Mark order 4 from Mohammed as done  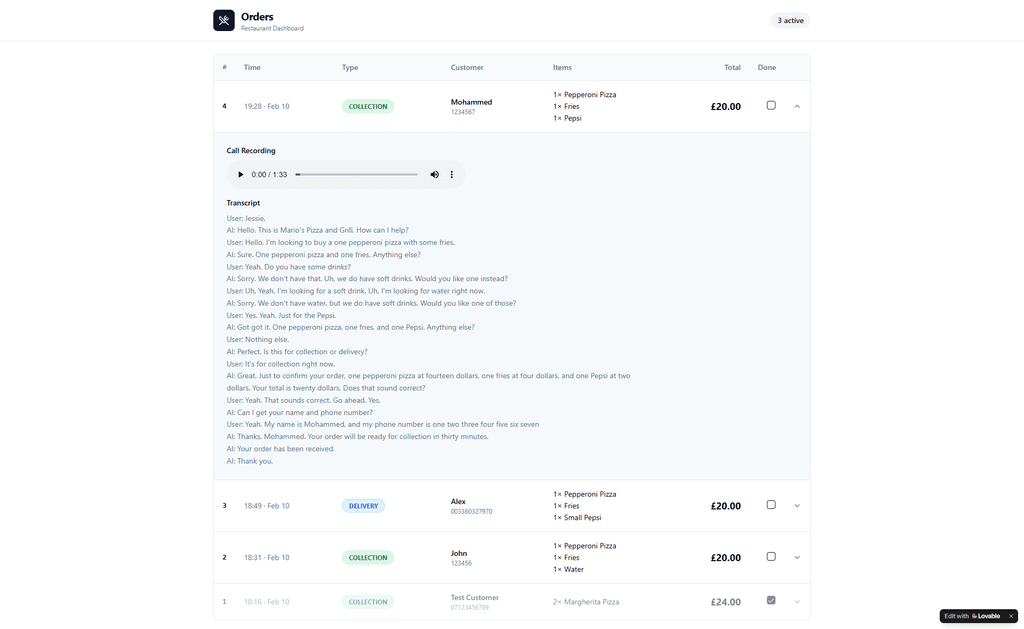(x=771, y=105)
